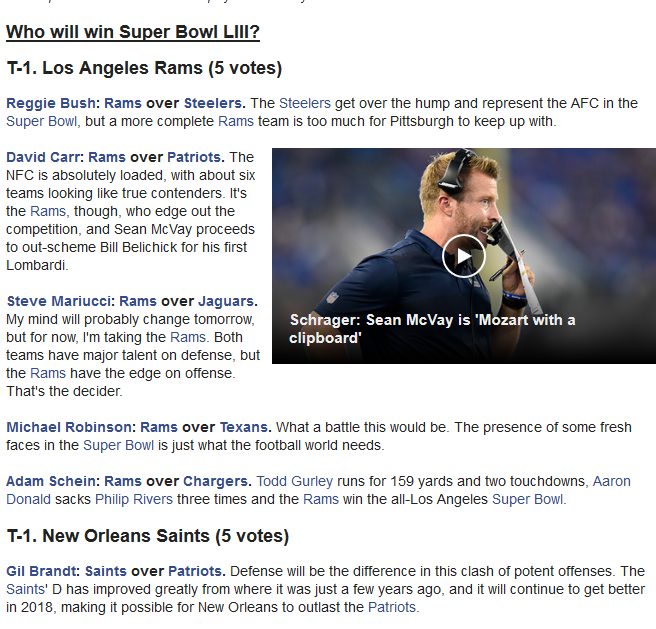The height and width of the screenshot is (629, 656).
Task: Open Rams link in Steve Mariucci headline
Action: 138,301
